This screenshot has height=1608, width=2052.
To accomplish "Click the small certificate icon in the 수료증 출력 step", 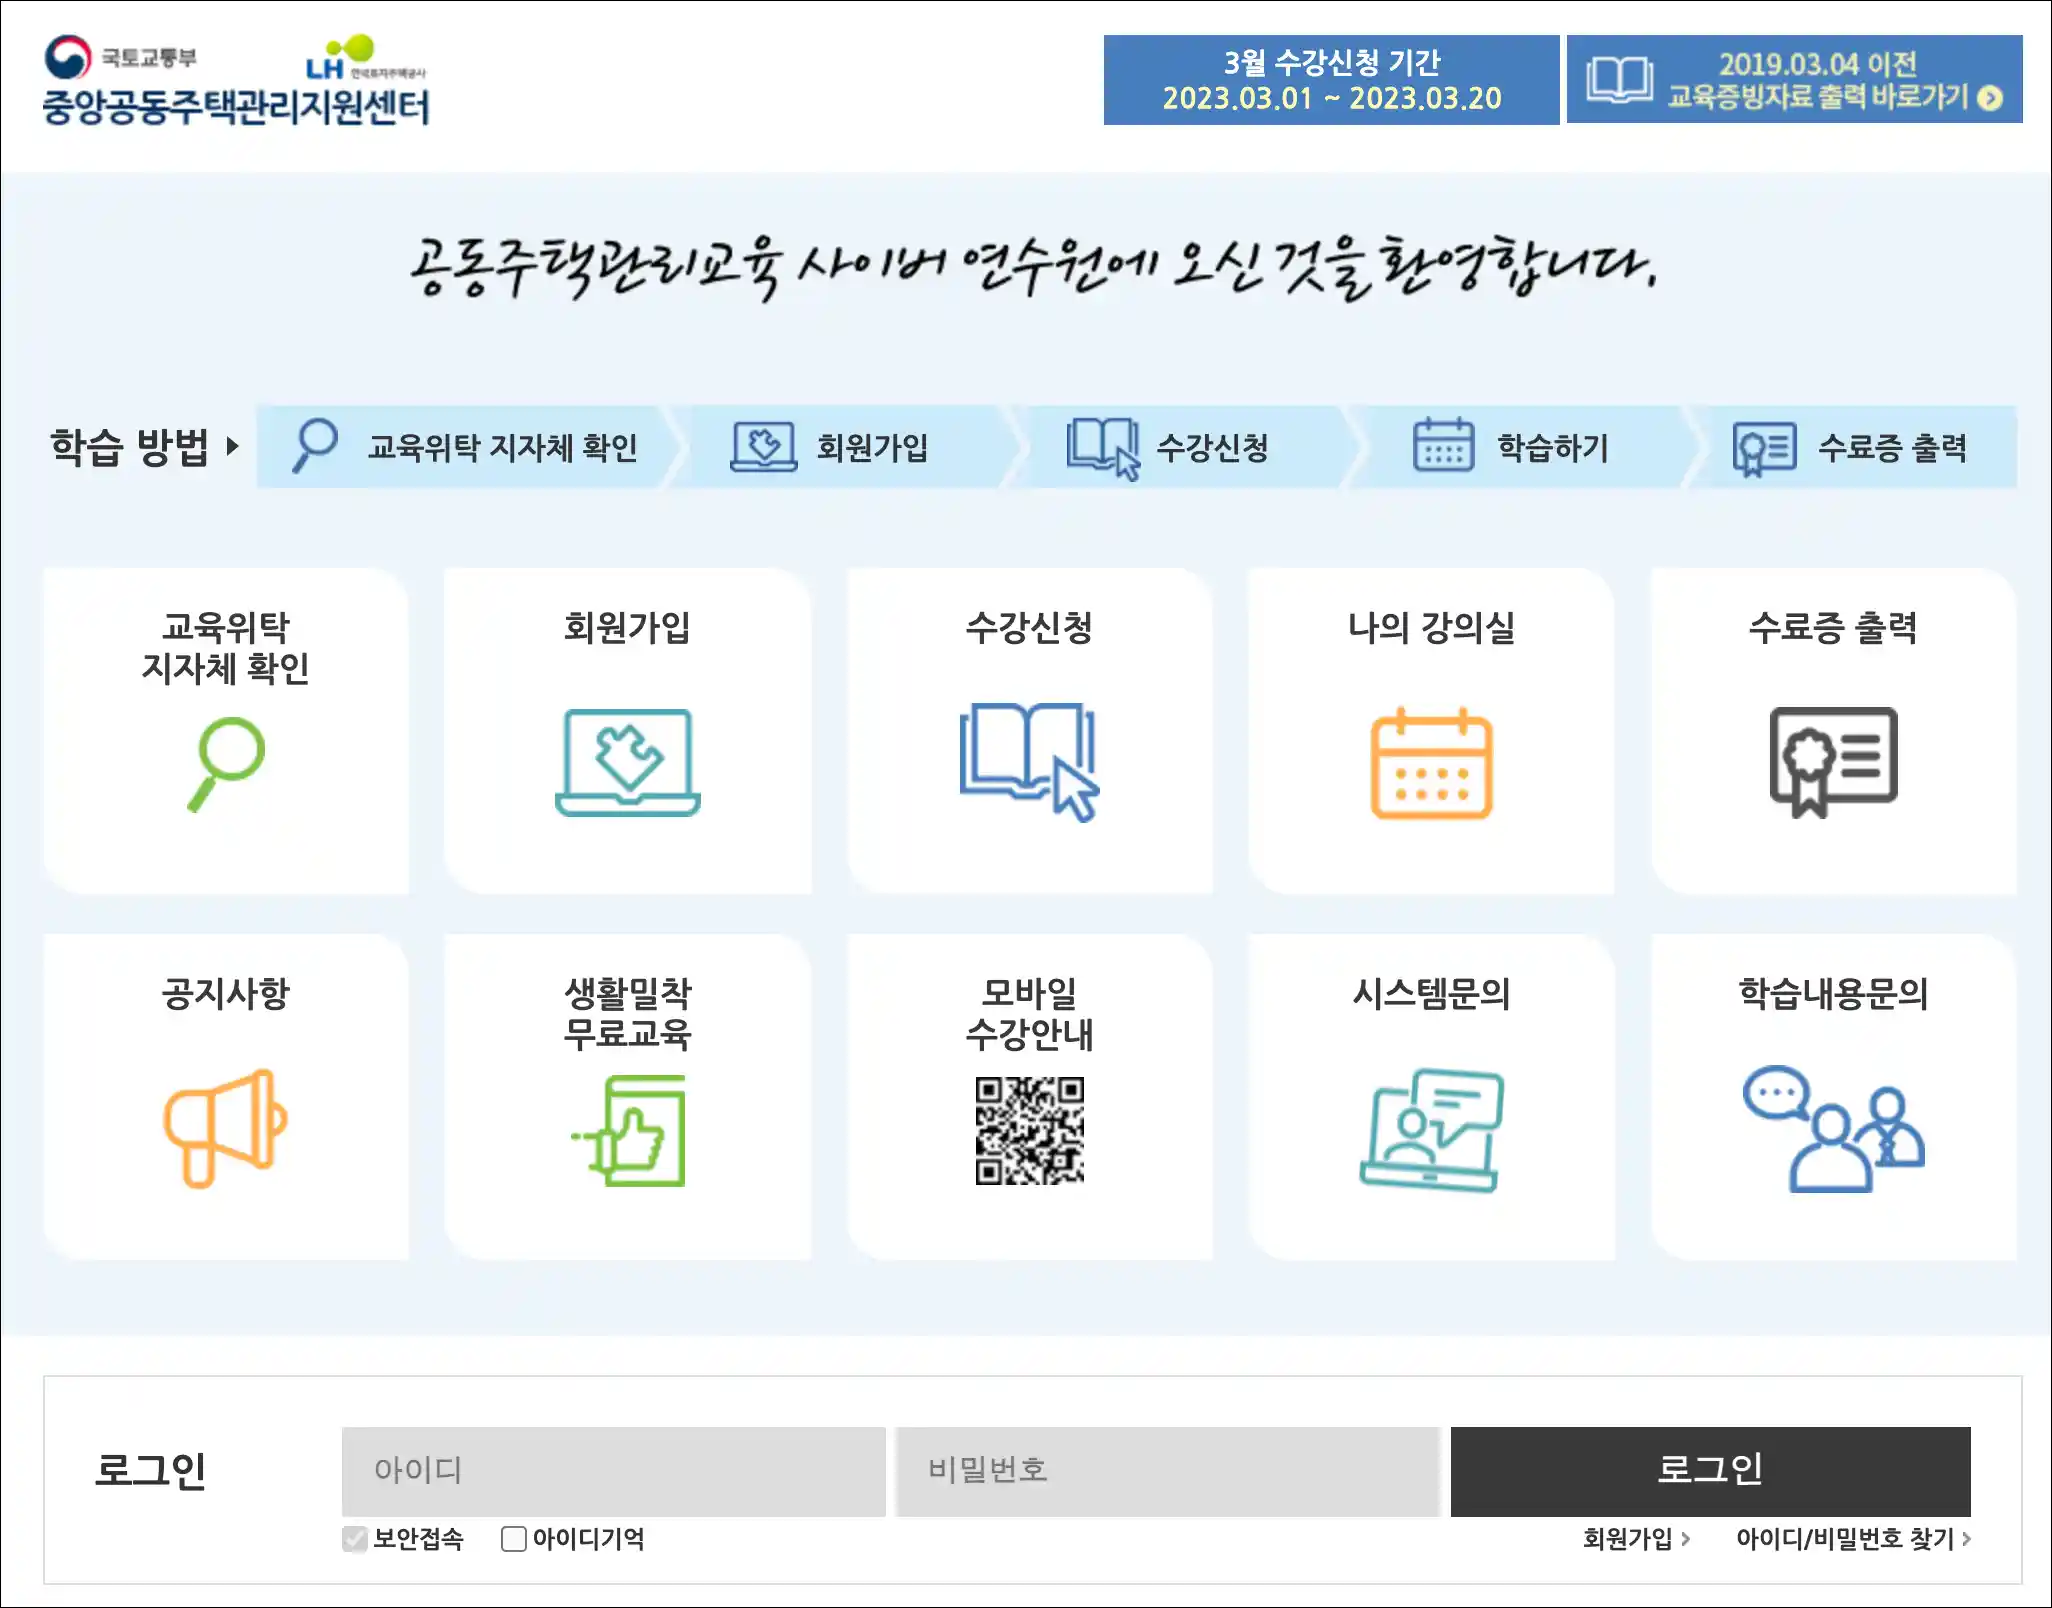I will click(1764, 448).
